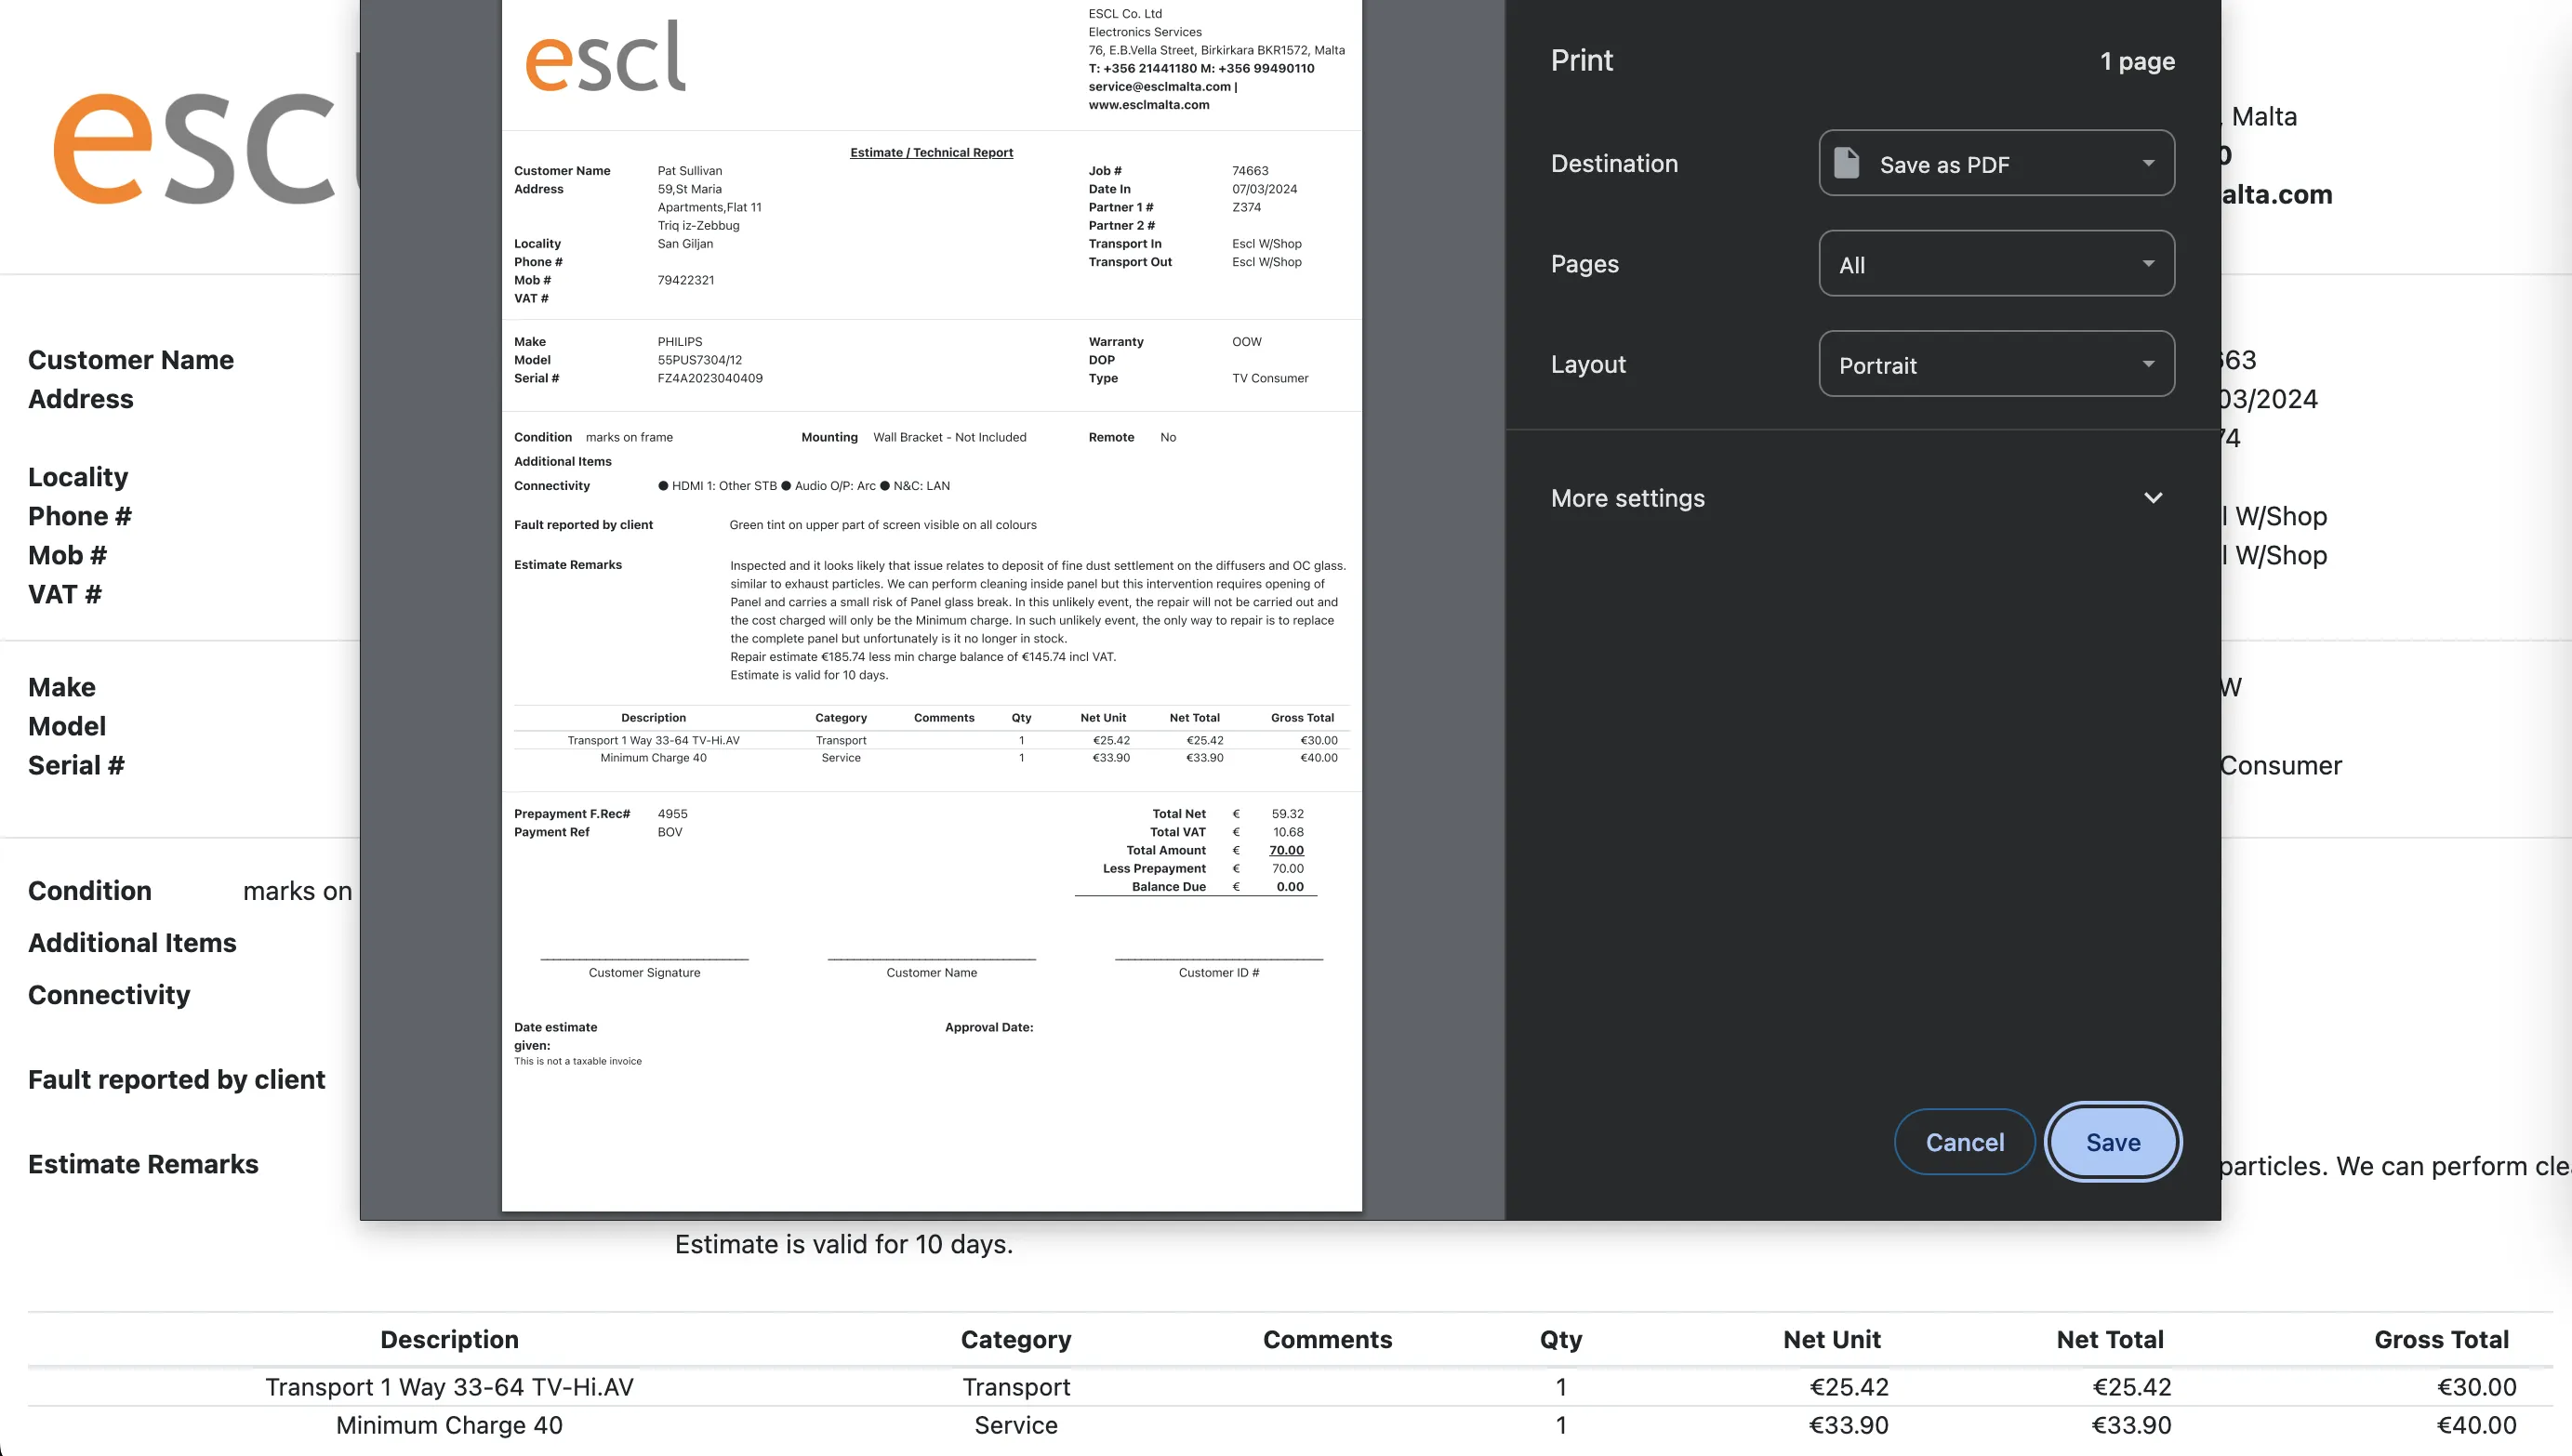Click the 1 page count label
2572x1456 pixels.
(x=2137, y=61)
